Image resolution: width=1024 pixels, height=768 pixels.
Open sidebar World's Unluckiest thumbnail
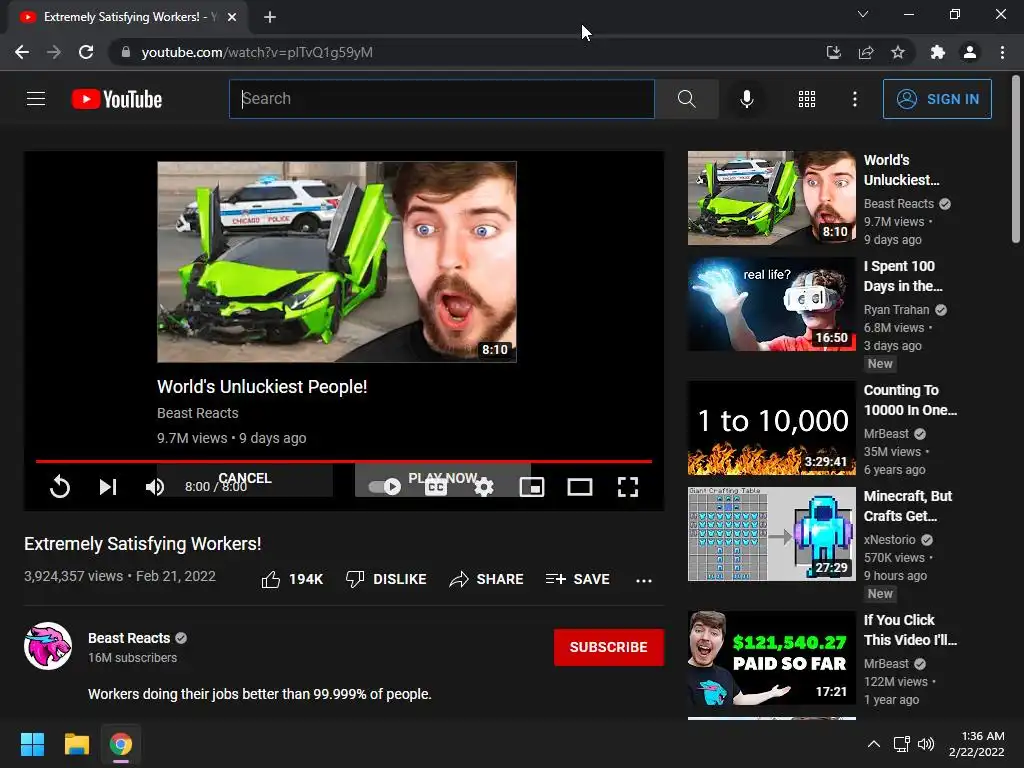coord(771,198)
